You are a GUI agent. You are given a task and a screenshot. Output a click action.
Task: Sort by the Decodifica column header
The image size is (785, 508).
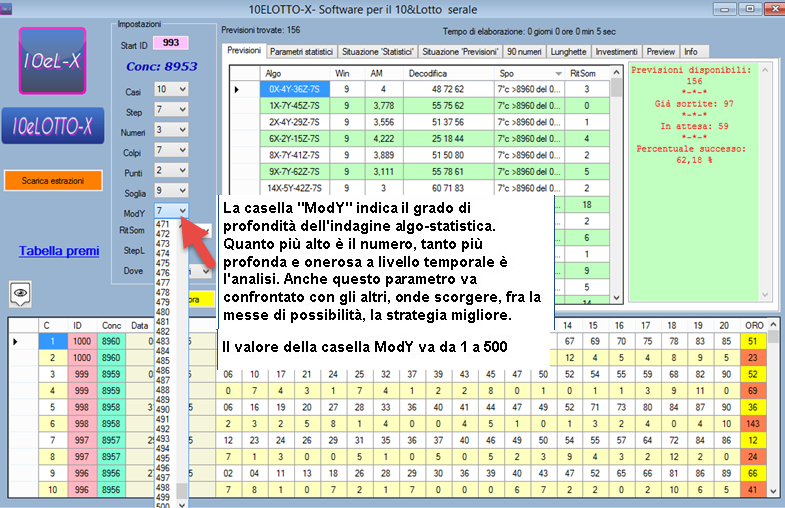point(448,74)
